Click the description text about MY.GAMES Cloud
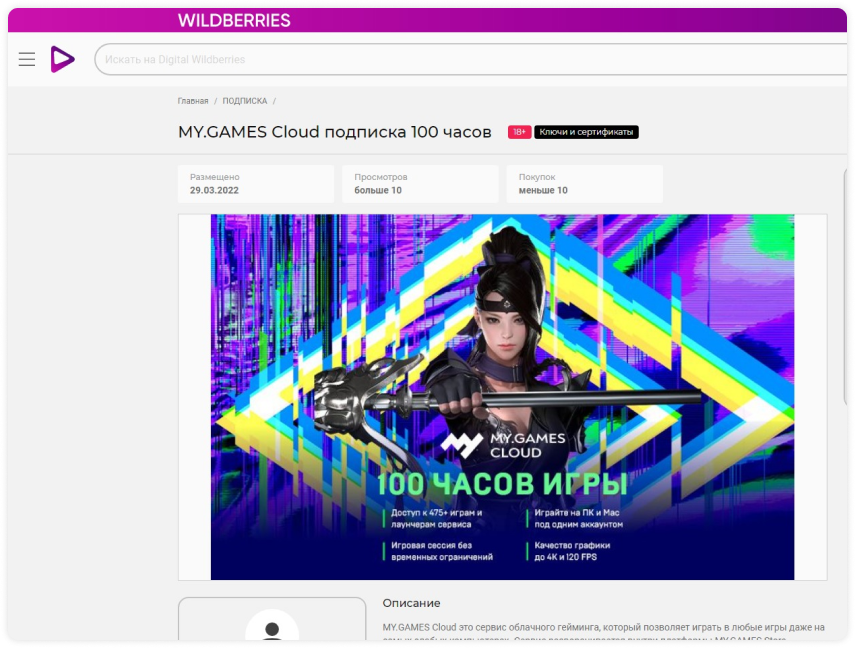 point(604,632)
